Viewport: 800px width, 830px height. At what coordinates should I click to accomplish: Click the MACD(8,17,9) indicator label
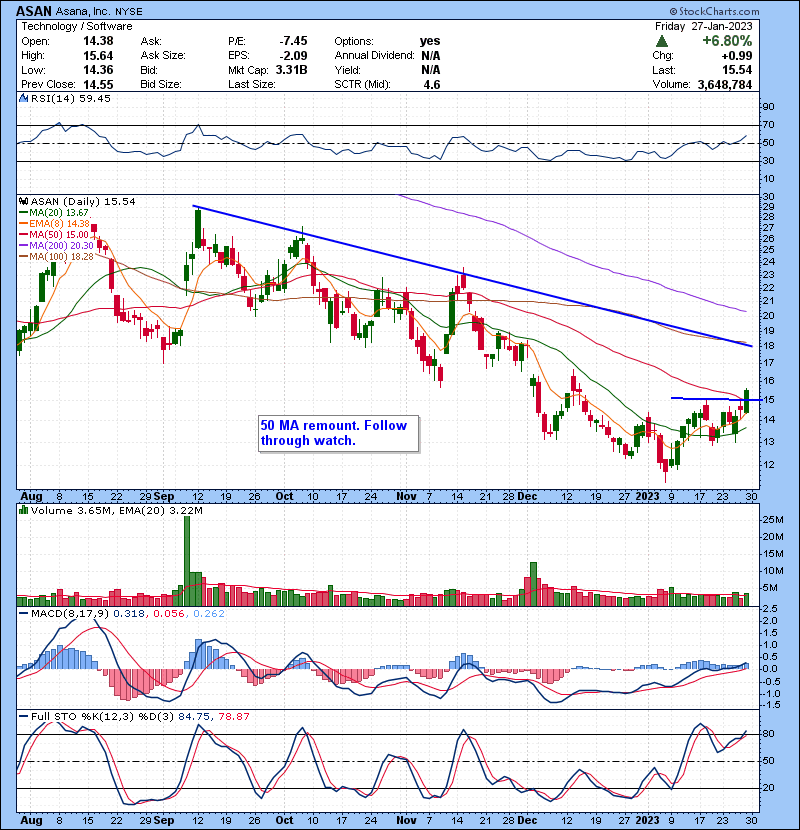(x=70, y=613)
